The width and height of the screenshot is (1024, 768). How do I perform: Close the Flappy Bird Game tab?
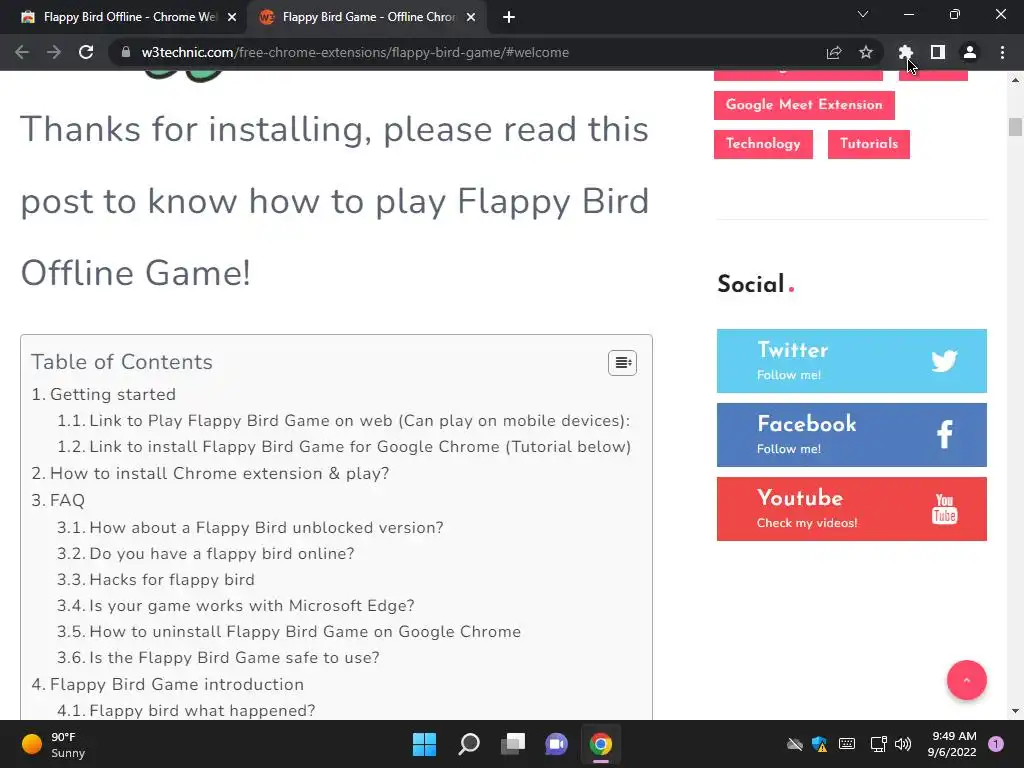click(471, 17)
